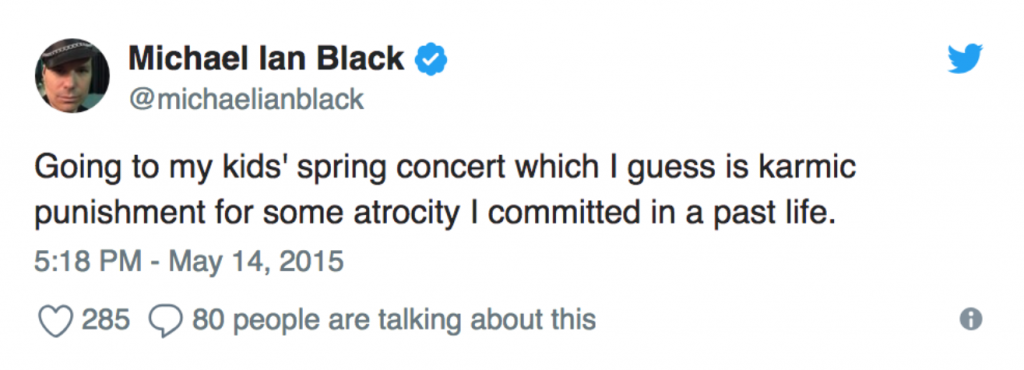
Task: Open the @michaelianblack handle link
Action: pos(246,99)
